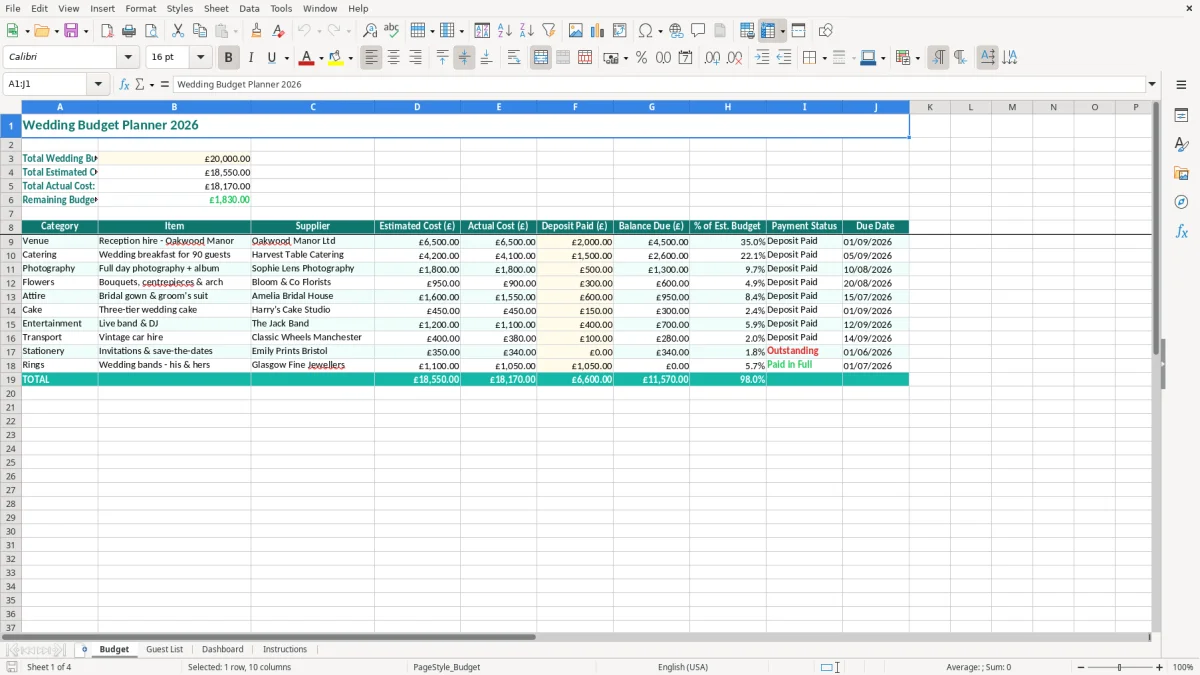Click the Background Color yellow swatch
This screenshot has width=1200, height=675.
tap(336, 58)
